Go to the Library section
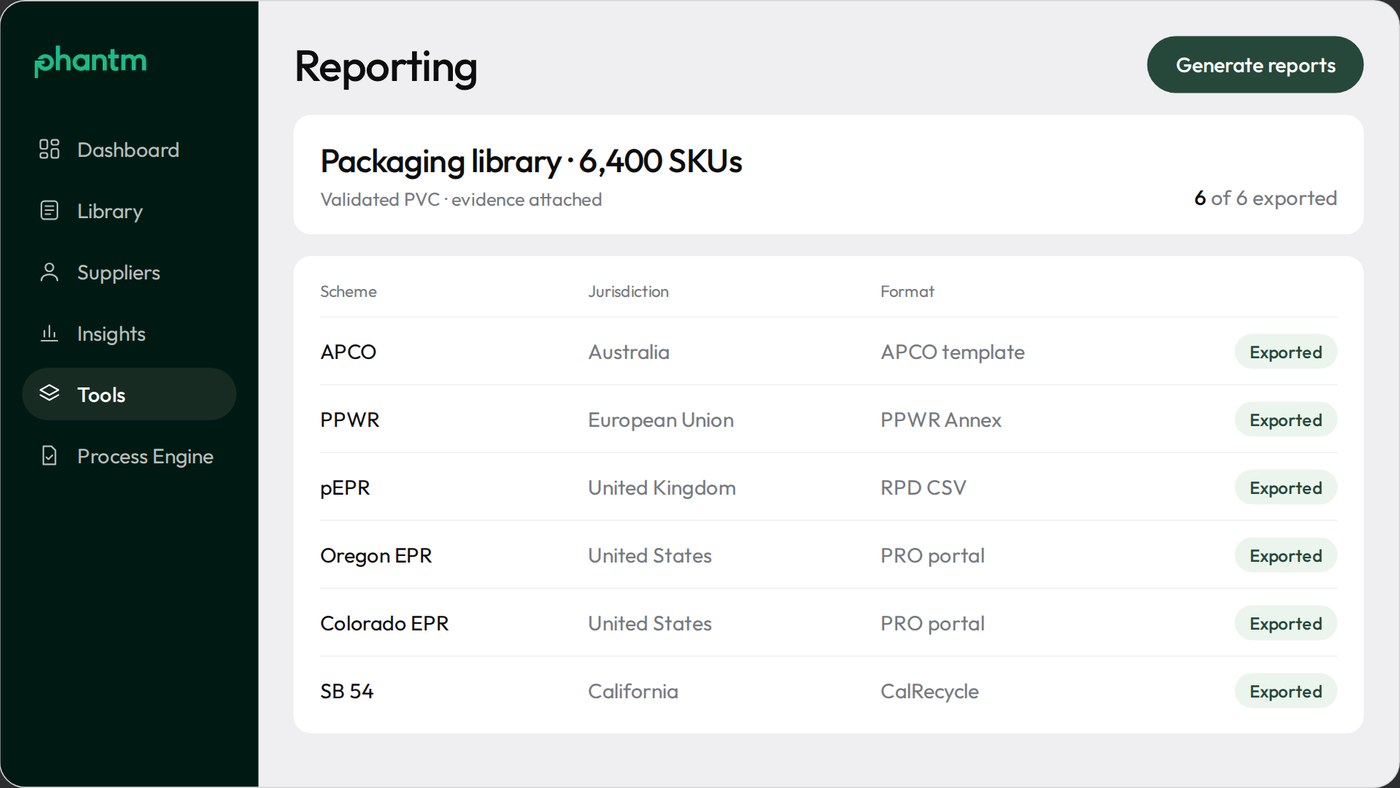Screen dimensions: 1400x788 pyautogui.click(x=129, y=211)
